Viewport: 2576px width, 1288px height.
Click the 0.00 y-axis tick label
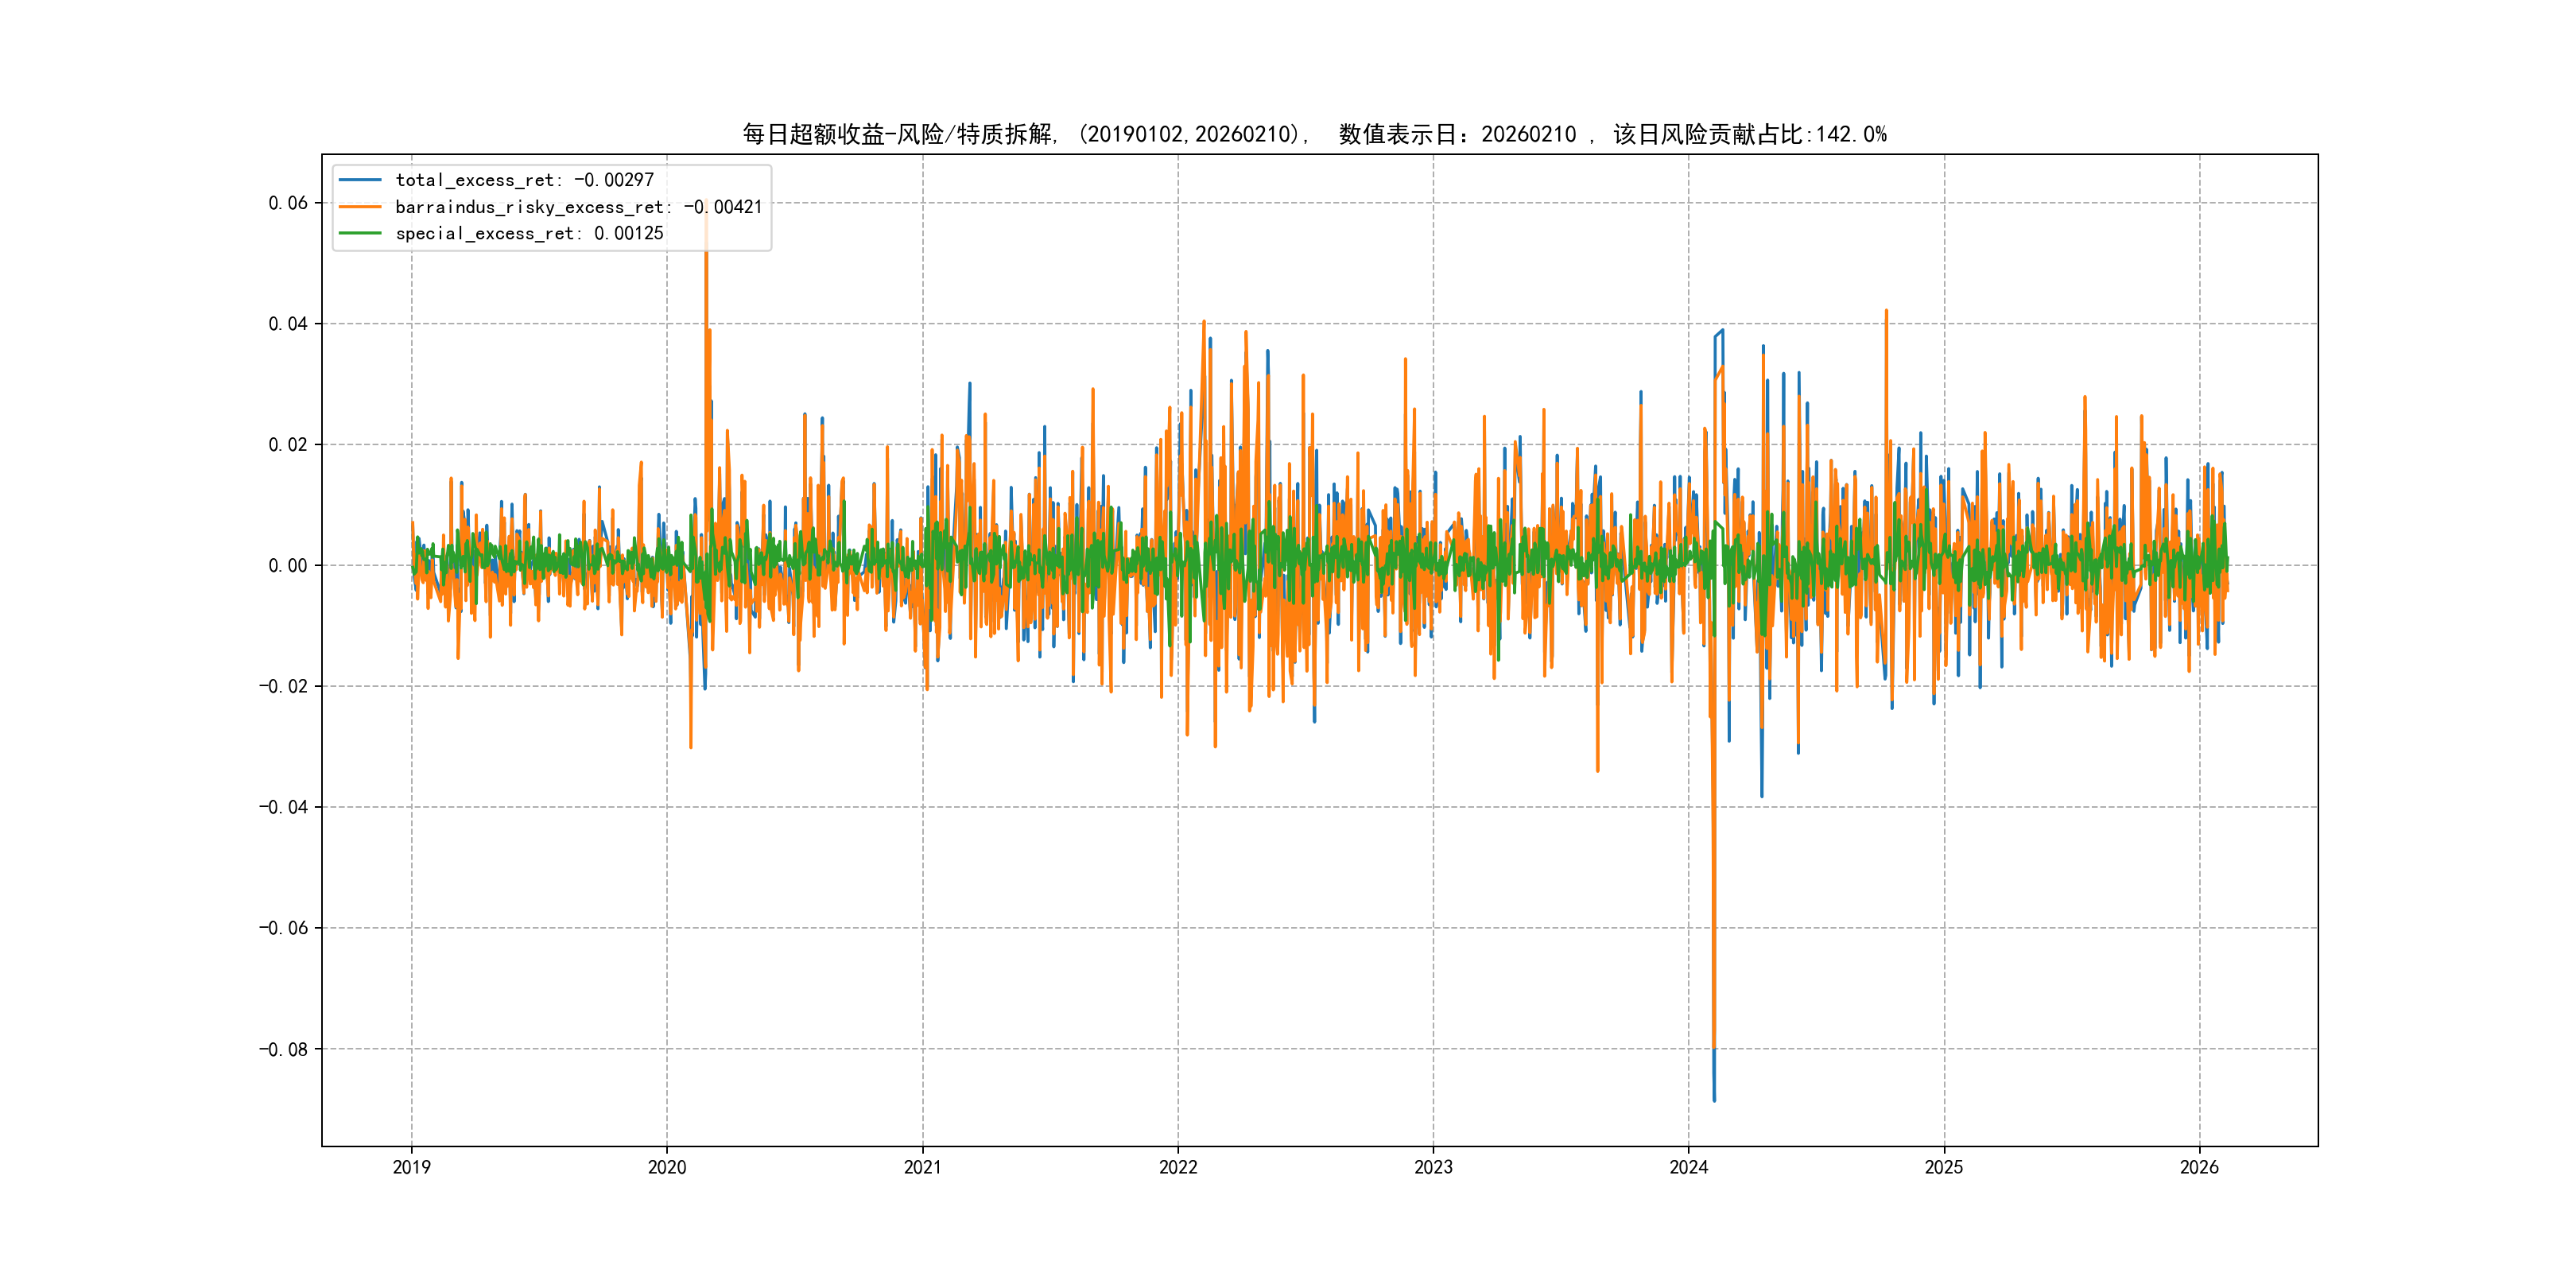(288, 566)
